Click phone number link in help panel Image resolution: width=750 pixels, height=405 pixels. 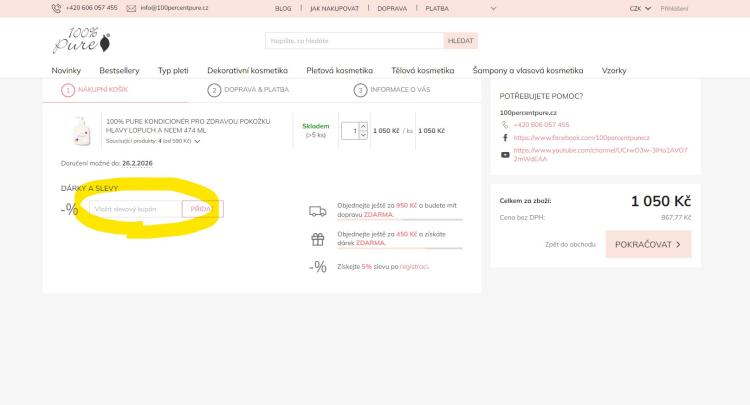click(541, 125)
